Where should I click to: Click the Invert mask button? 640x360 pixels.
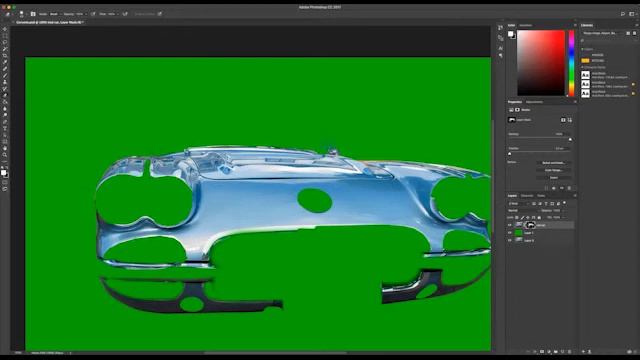coord(553,178)
